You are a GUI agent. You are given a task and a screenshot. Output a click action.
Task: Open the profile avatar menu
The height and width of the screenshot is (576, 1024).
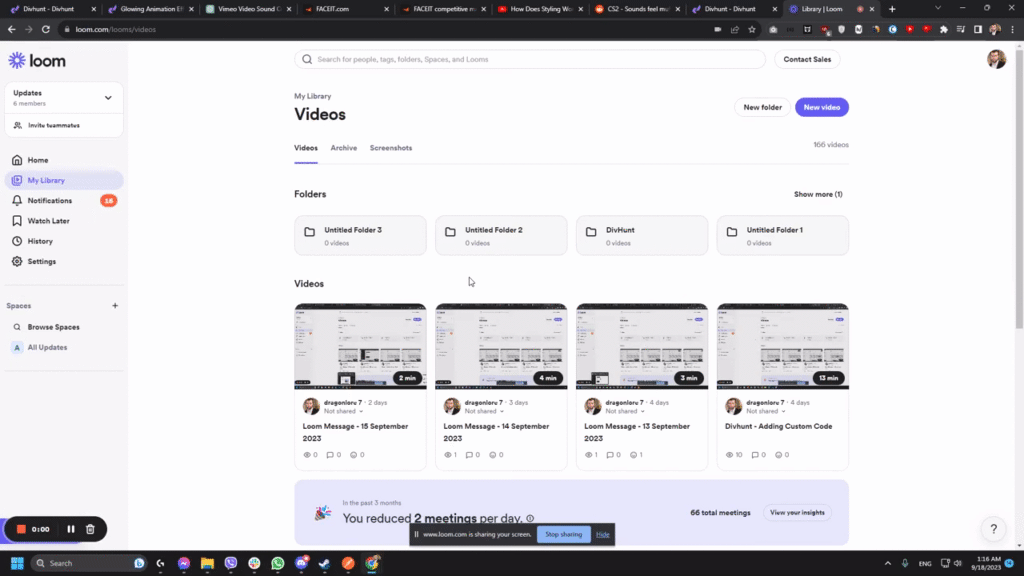(997, 59)
